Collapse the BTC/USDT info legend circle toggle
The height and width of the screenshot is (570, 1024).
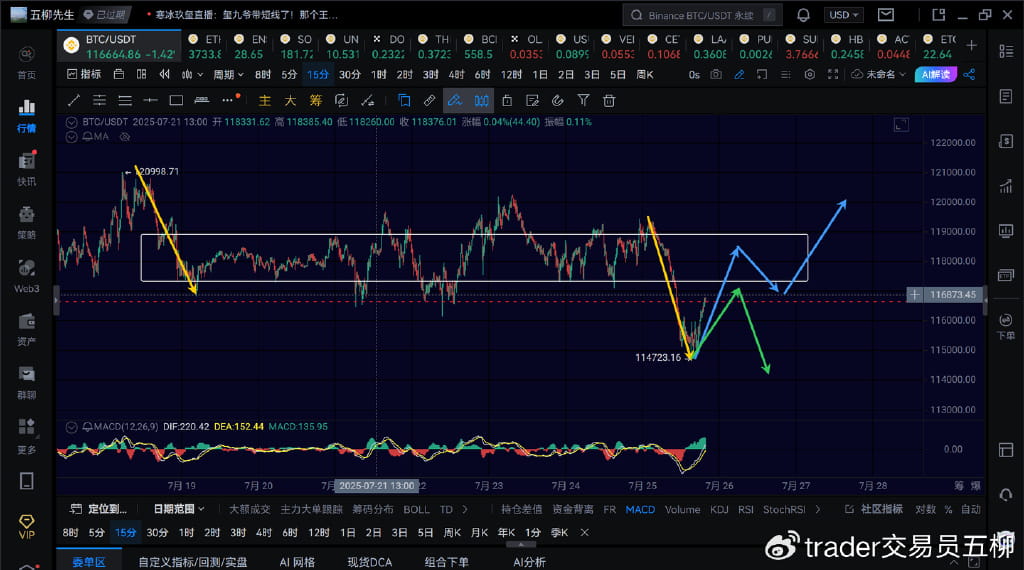coord(71,122)
